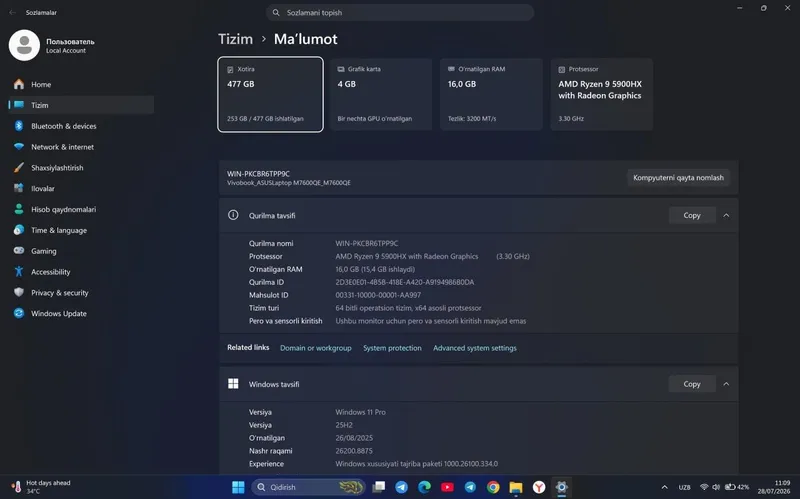Open the O'rnatilgan RAM 16,0 GB card

(x=491, y=94)
